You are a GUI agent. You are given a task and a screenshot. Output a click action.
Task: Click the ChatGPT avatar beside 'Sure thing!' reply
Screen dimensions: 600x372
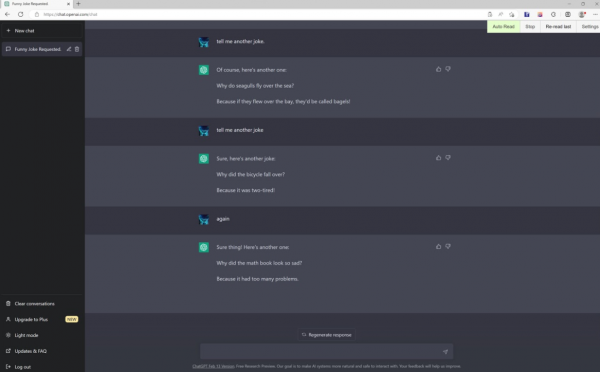pyautogui.click(x=204, y=247)
